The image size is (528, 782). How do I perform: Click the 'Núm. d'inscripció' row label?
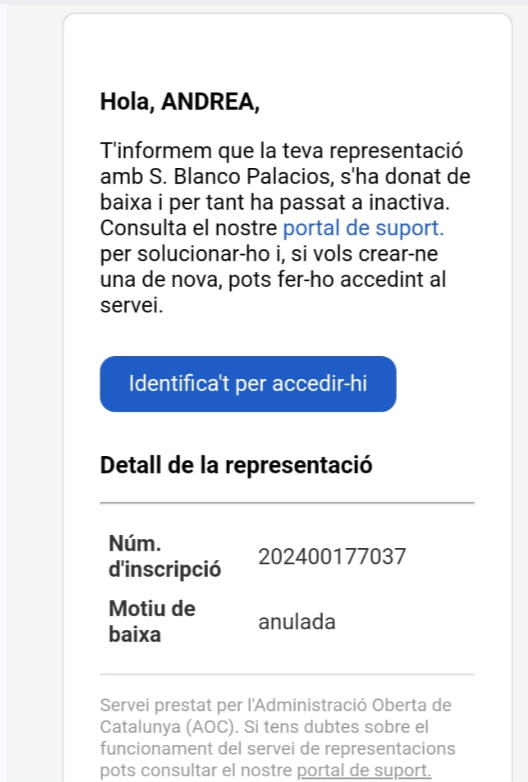(x=165, y=557)
